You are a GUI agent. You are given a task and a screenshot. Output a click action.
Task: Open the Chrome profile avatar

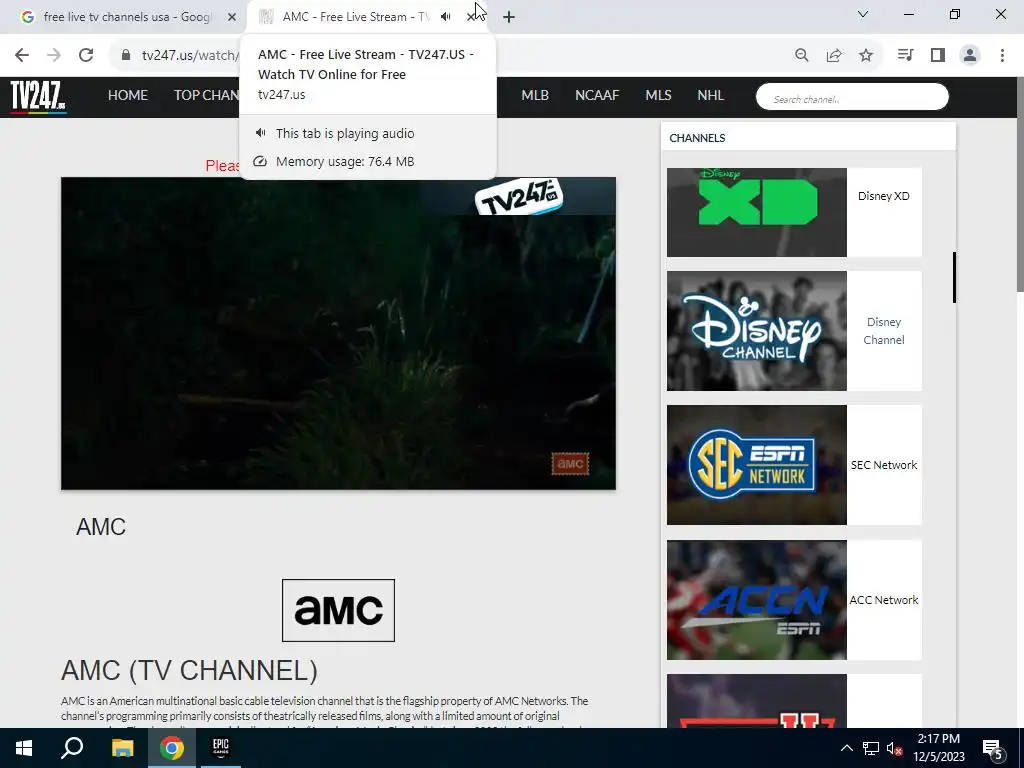pyautogui.click(x=970, y=56)
